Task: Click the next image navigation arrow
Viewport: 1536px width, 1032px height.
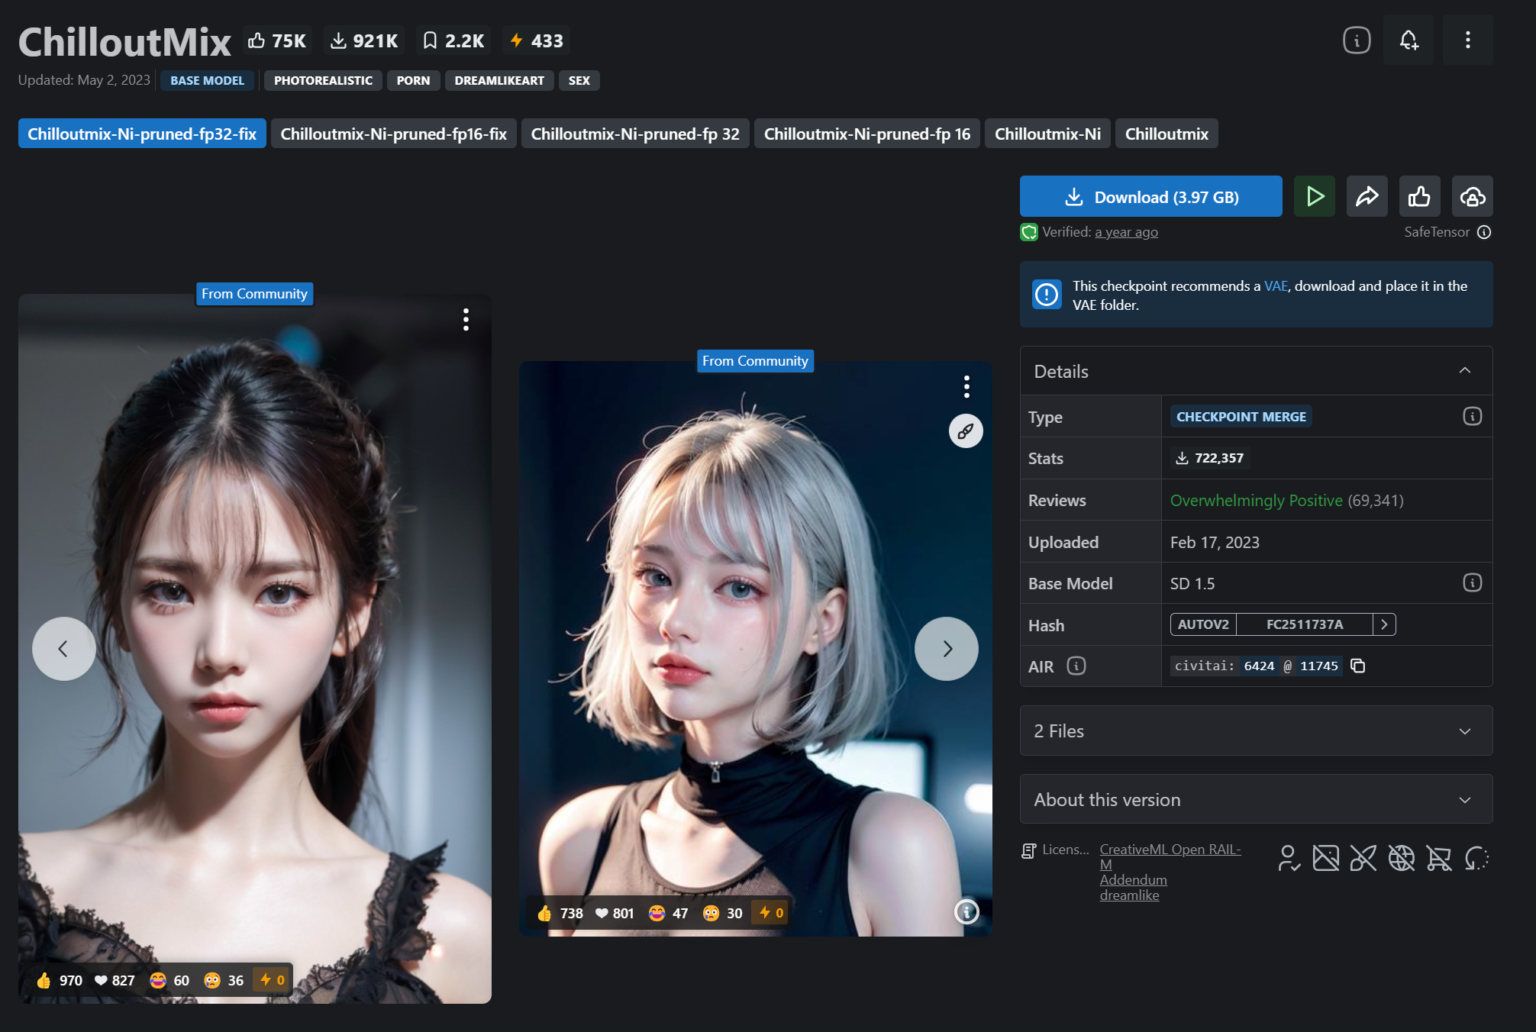Action: pyautogui.click(x=946, y=648)
